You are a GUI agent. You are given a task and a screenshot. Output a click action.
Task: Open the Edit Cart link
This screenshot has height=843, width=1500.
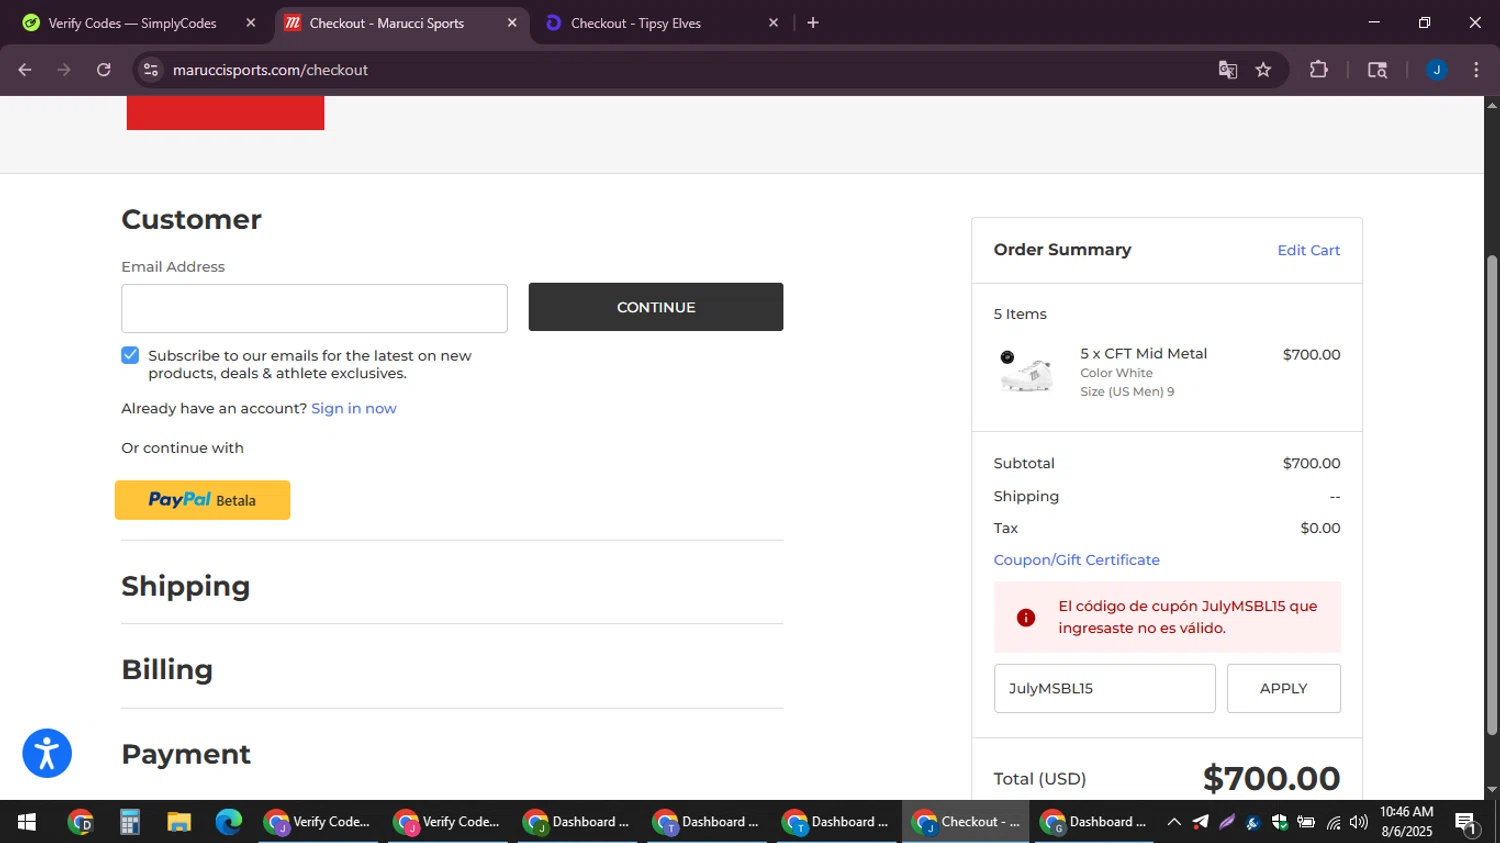[1309, 250]
